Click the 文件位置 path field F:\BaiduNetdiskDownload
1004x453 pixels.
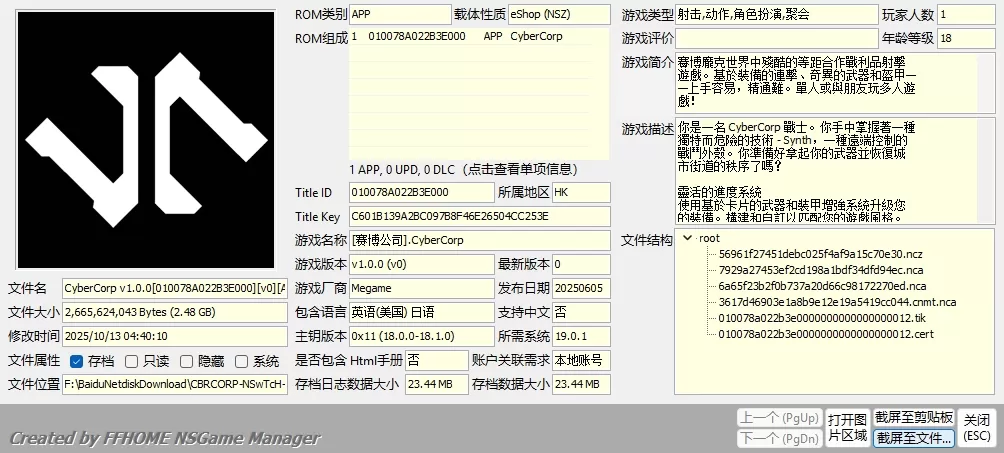[x=175, y=384]
